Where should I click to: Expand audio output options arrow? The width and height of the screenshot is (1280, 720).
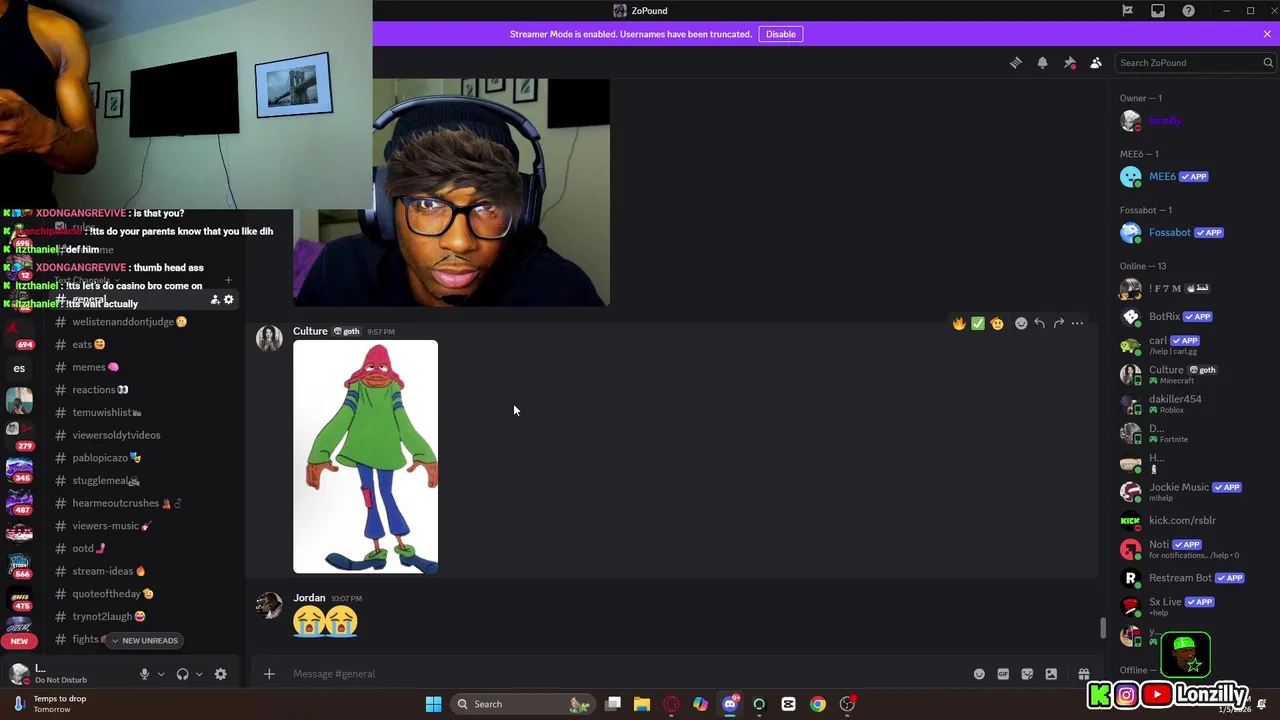point(198,674)
